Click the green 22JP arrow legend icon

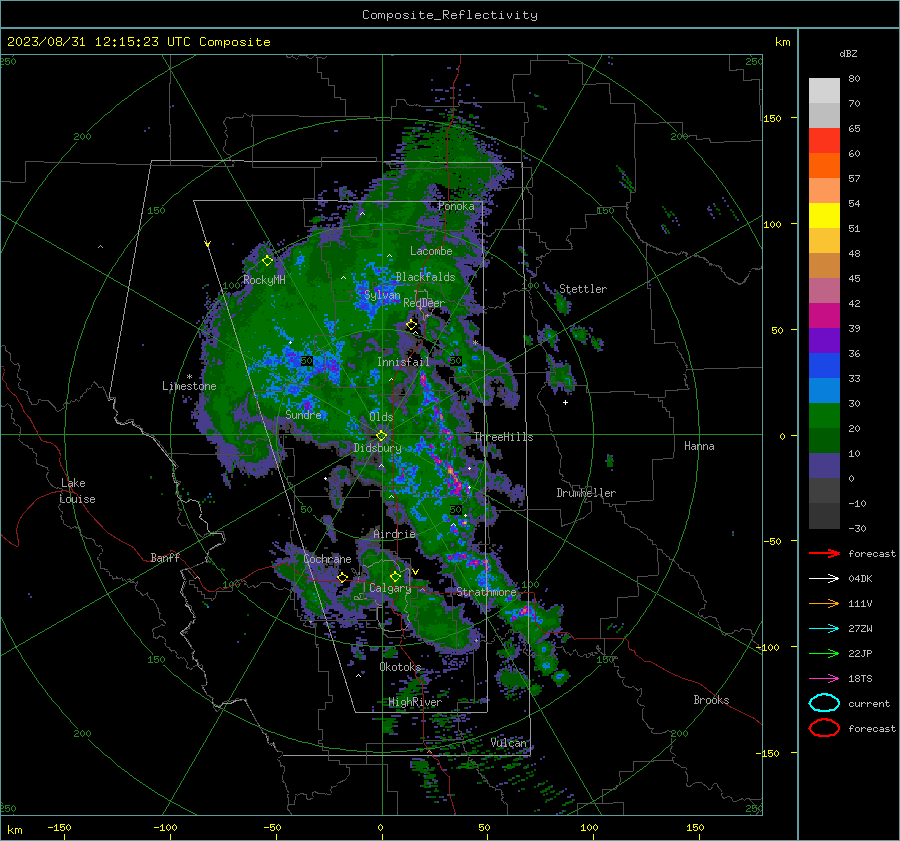824,653
